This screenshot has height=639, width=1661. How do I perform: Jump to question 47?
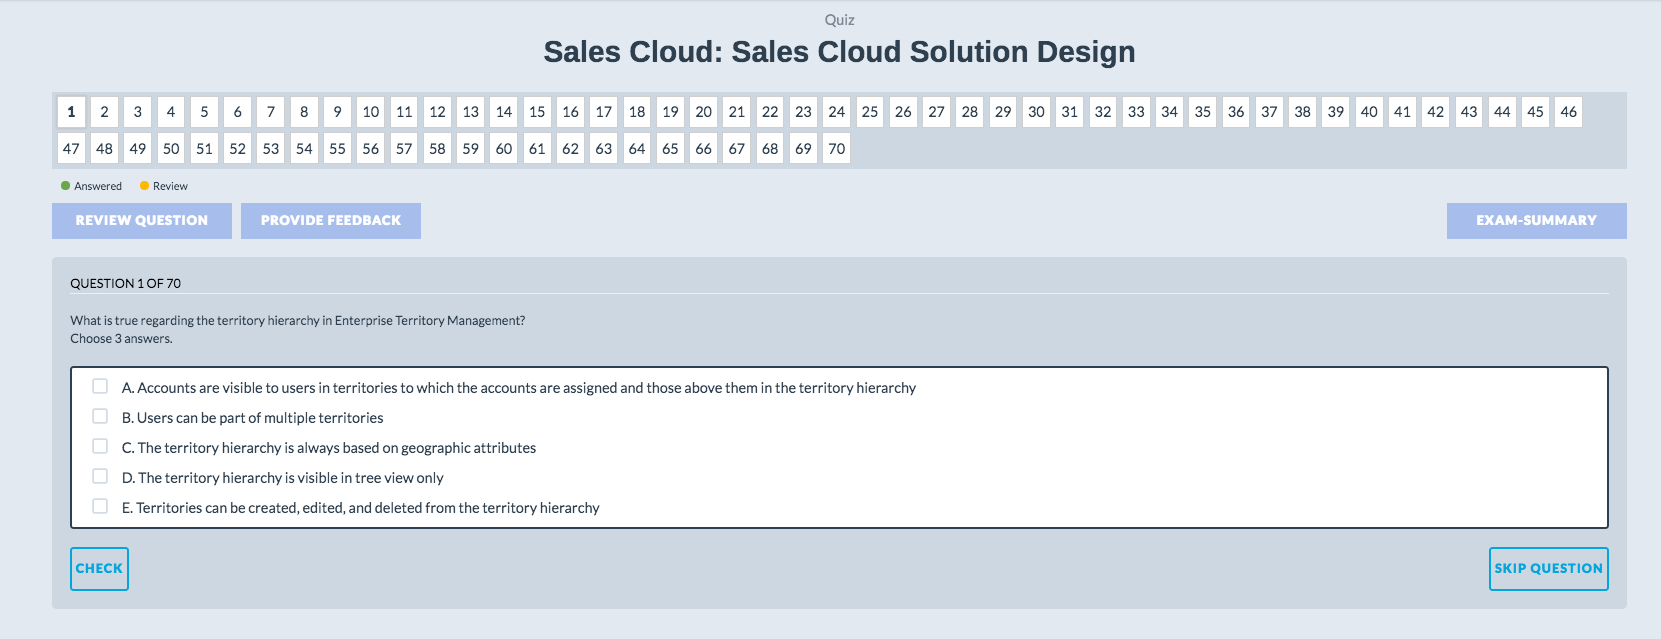point(71,149)
